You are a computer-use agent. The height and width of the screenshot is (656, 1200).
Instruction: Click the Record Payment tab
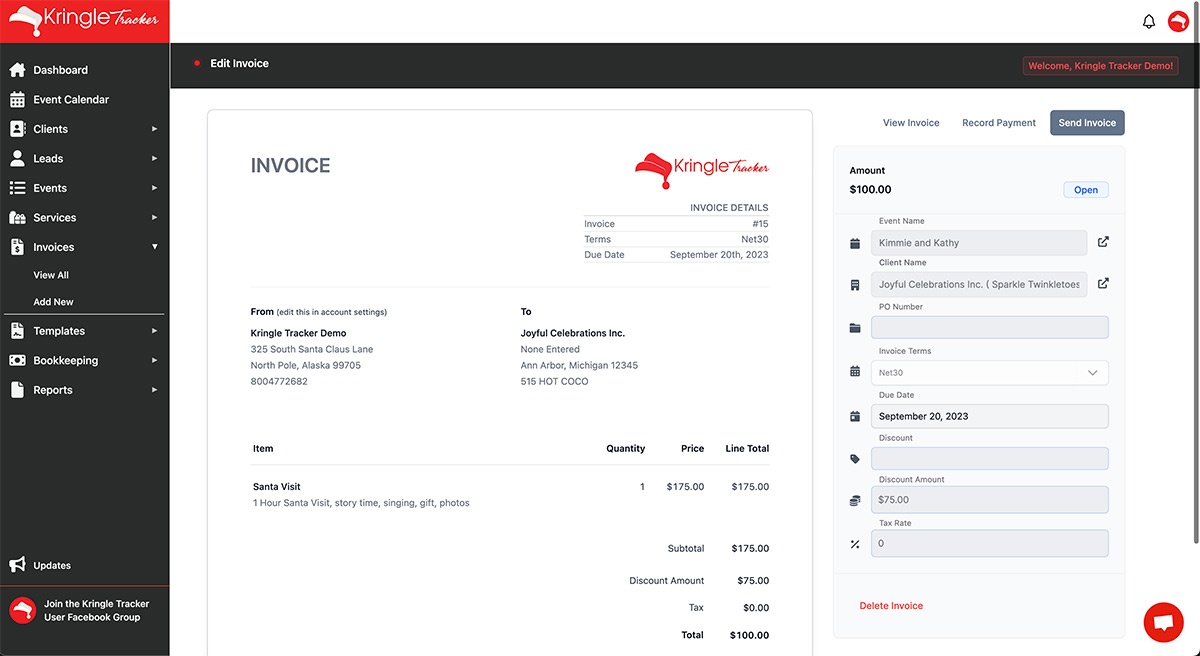coord(999,123)
